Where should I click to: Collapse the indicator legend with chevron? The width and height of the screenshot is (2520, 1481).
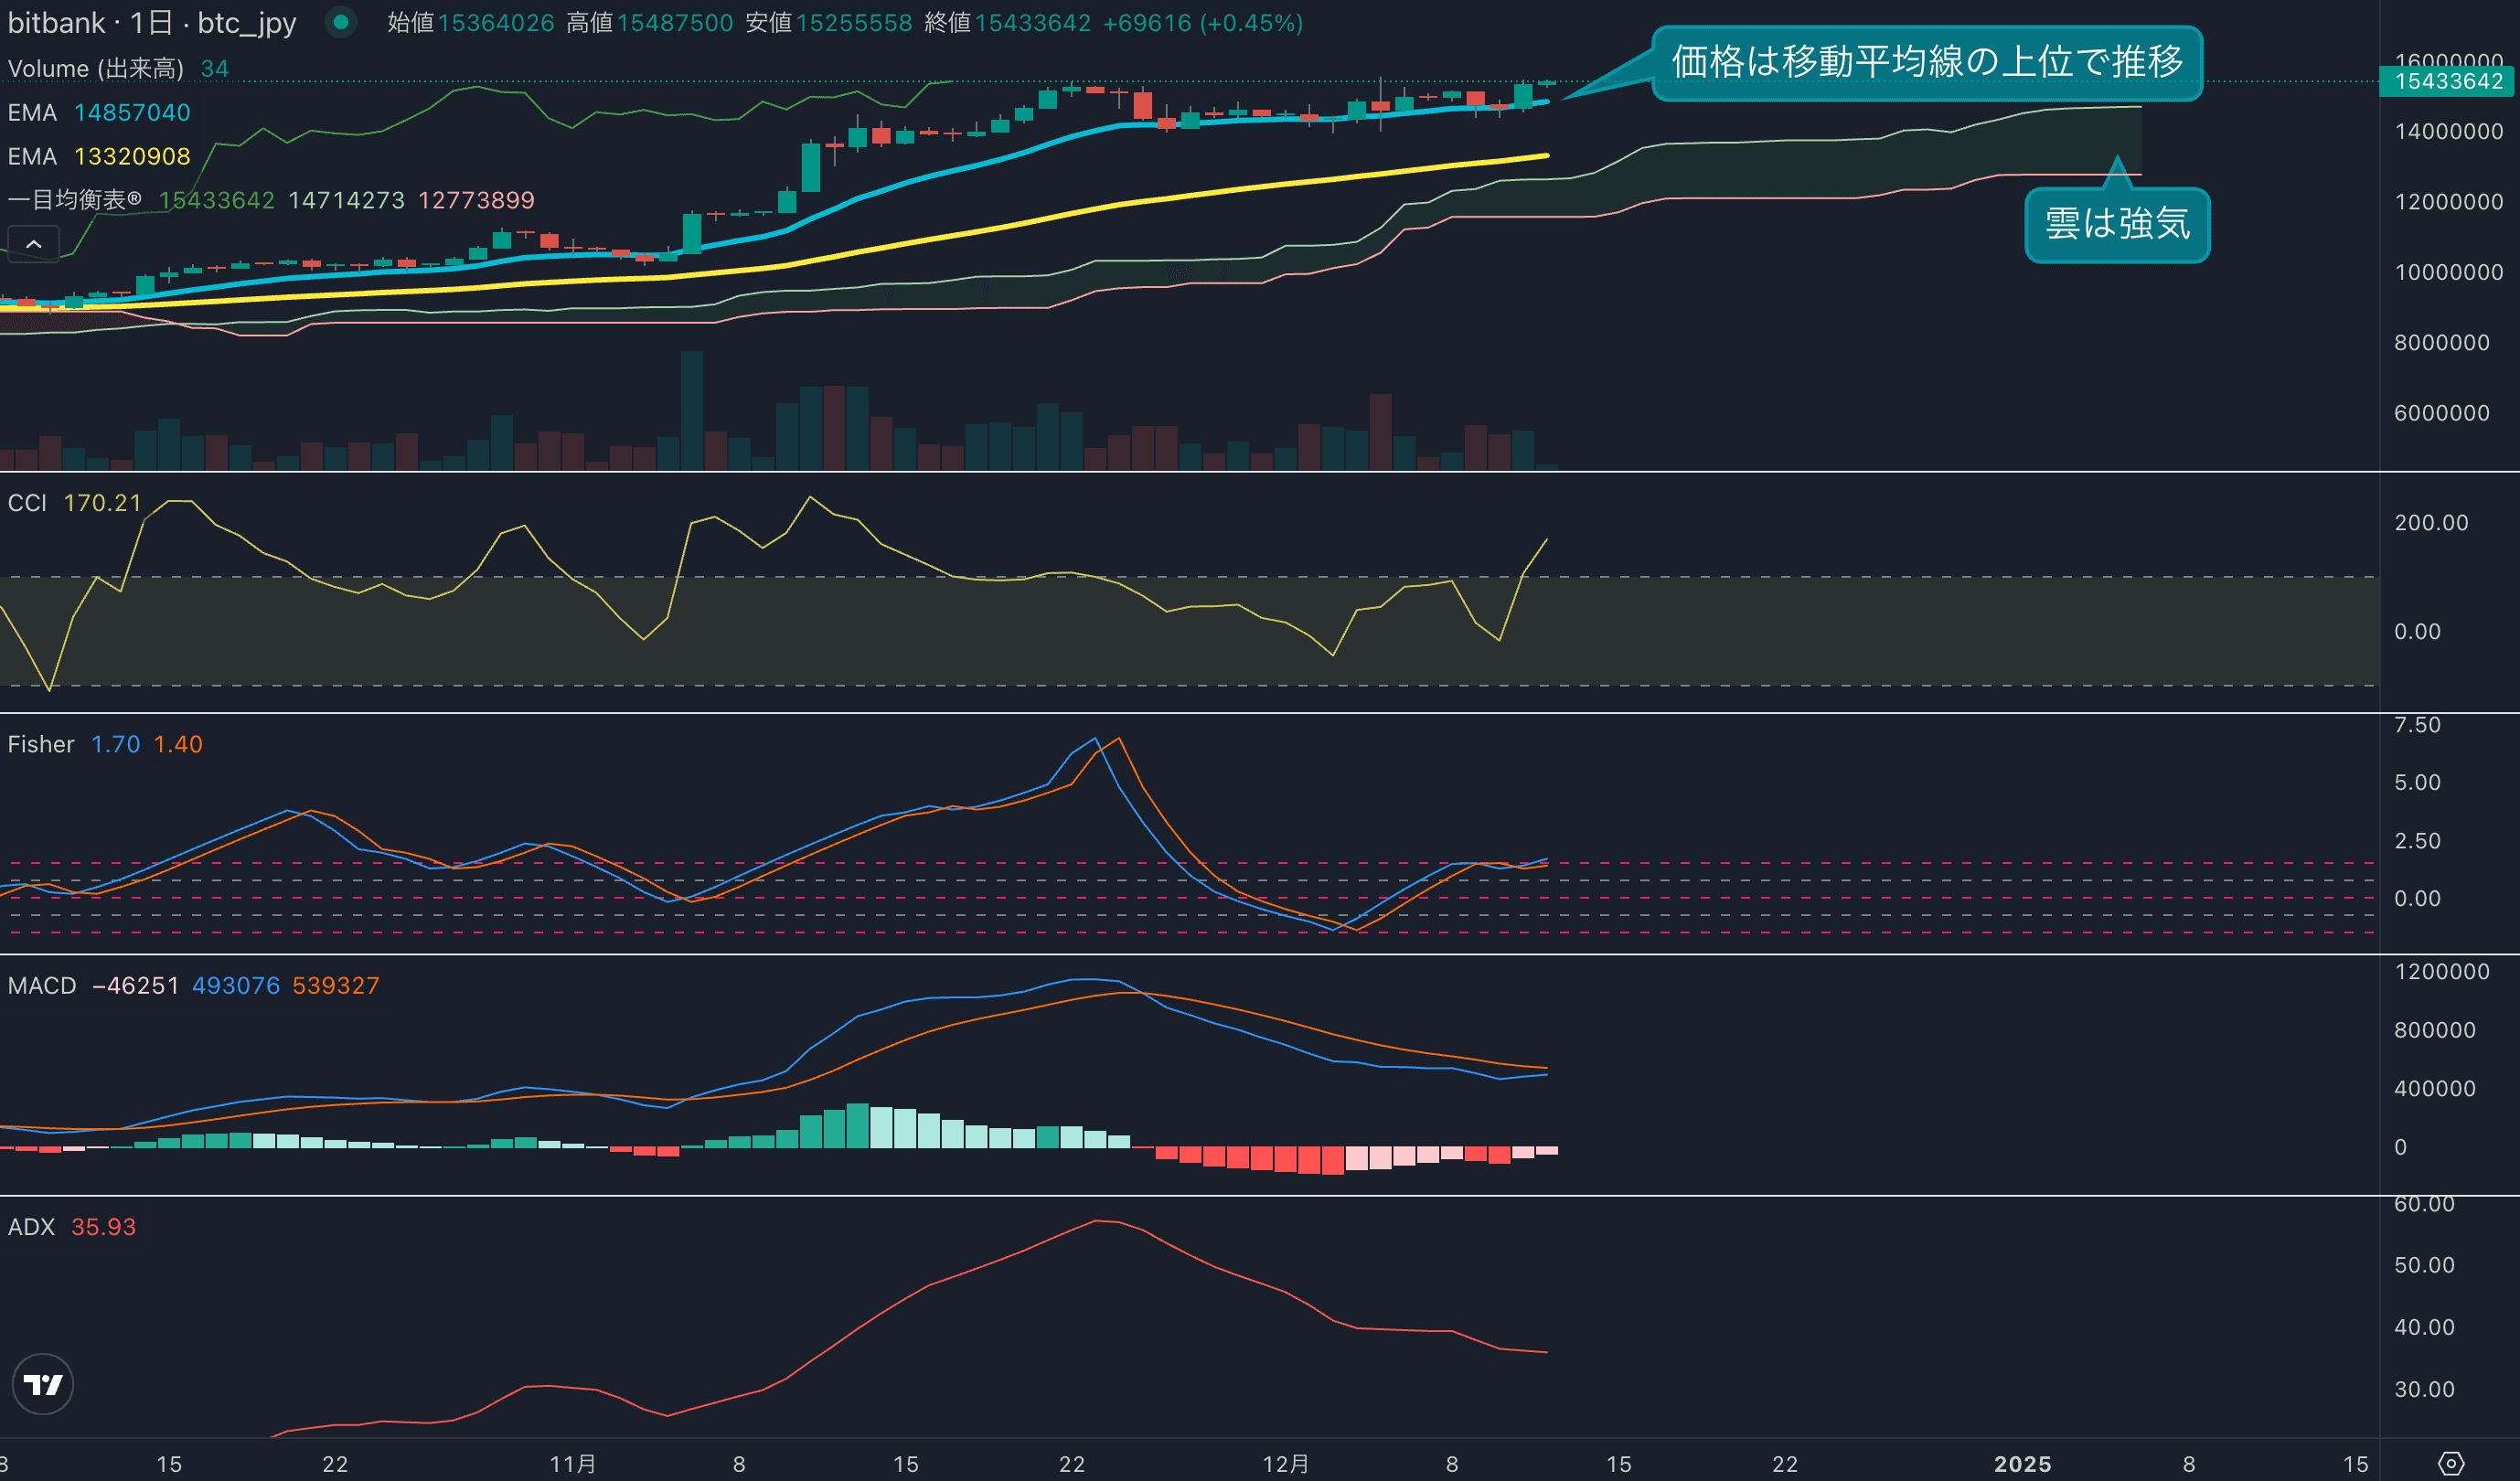coord(33,244)
